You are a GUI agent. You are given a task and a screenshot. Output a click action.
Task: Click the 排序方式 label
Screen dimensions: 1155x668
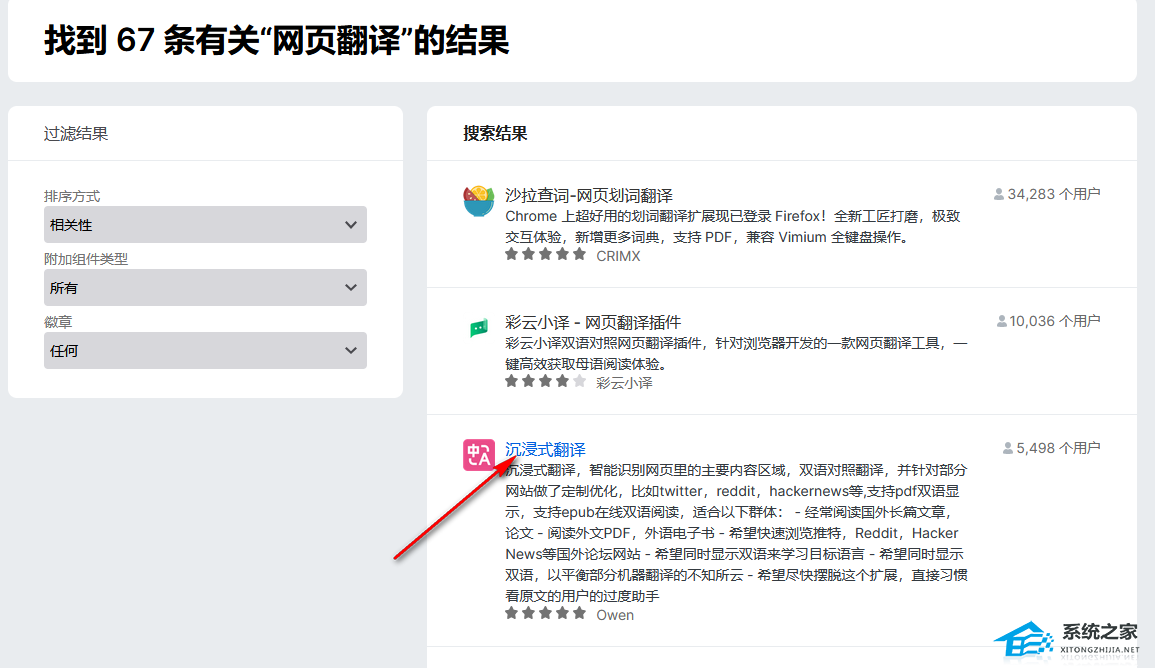click(71, 196)
